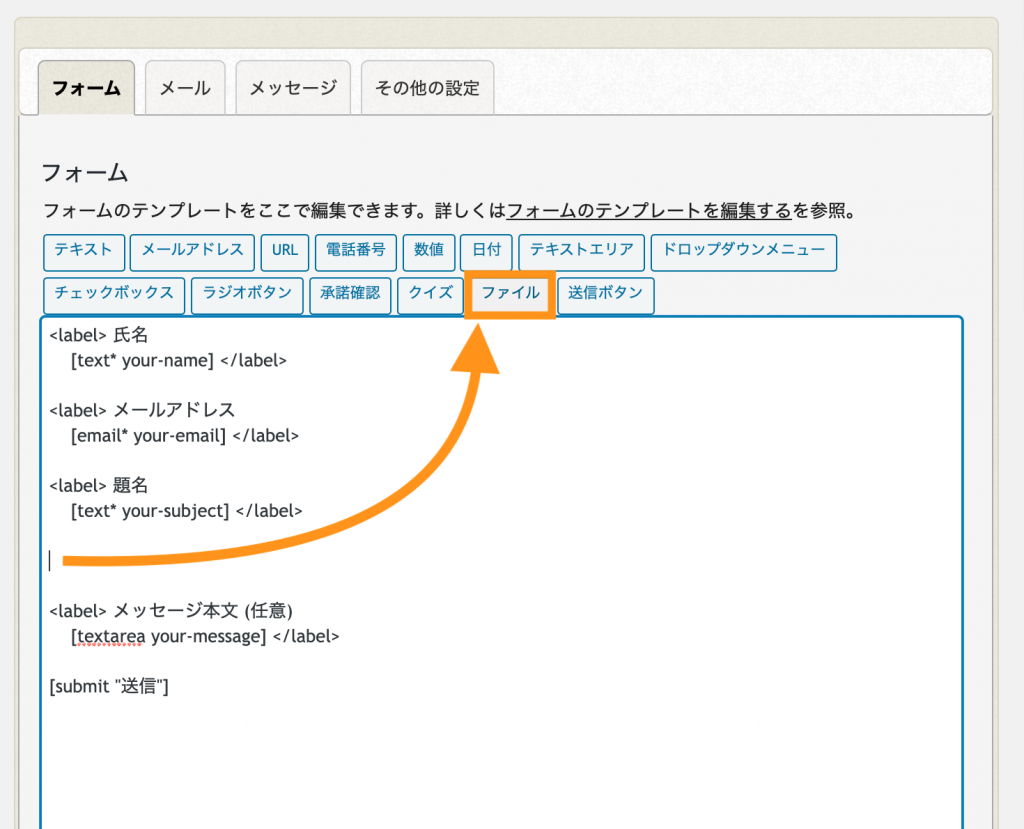Insert a 送信ボタン (submit) form tag
The width and height of the screenshot is (1024, 829).
click(x=605, y=296)
